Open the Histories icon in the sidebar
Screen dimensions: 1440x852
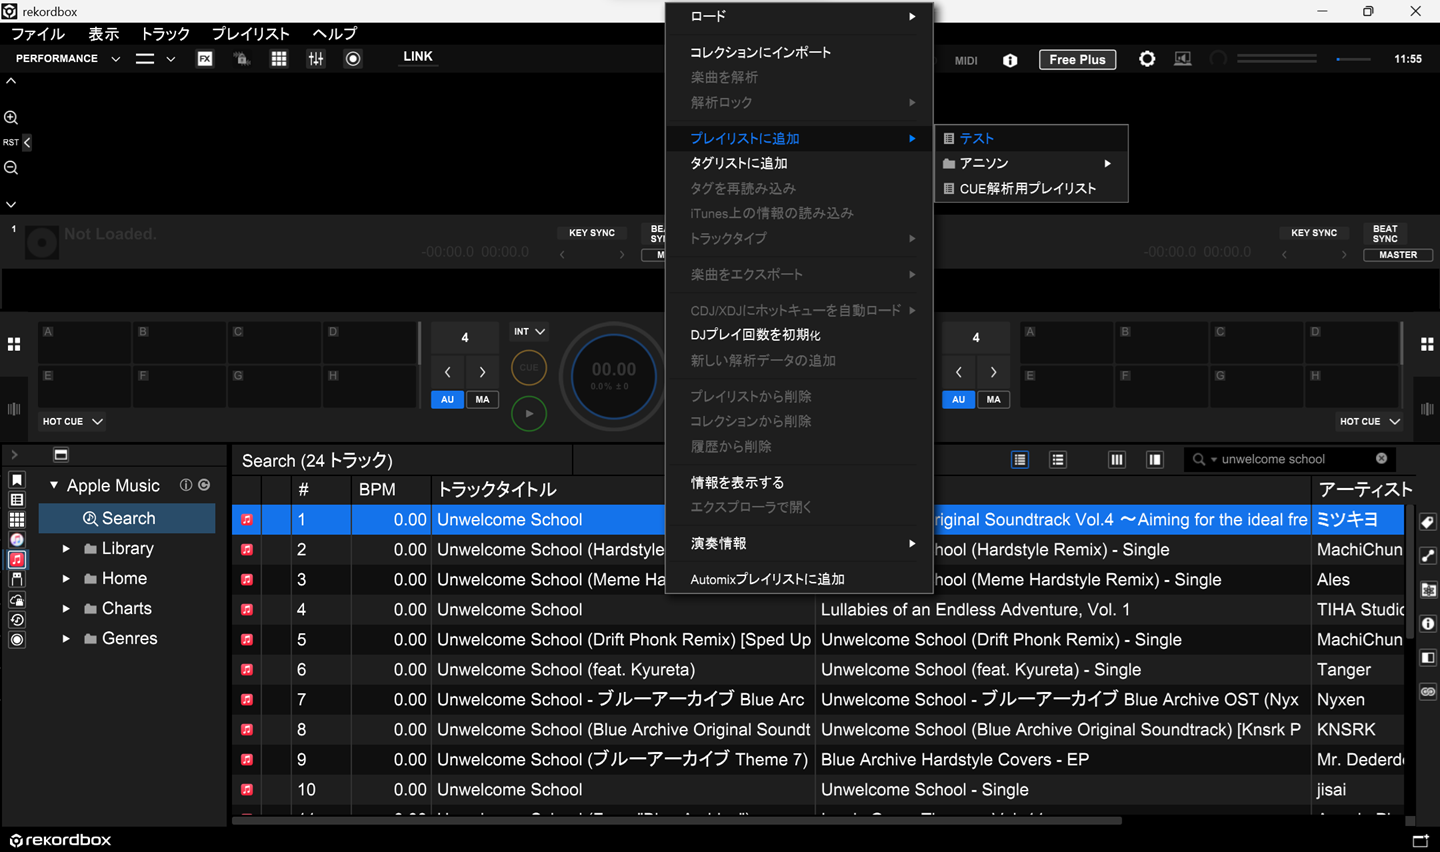coord(16,620)
